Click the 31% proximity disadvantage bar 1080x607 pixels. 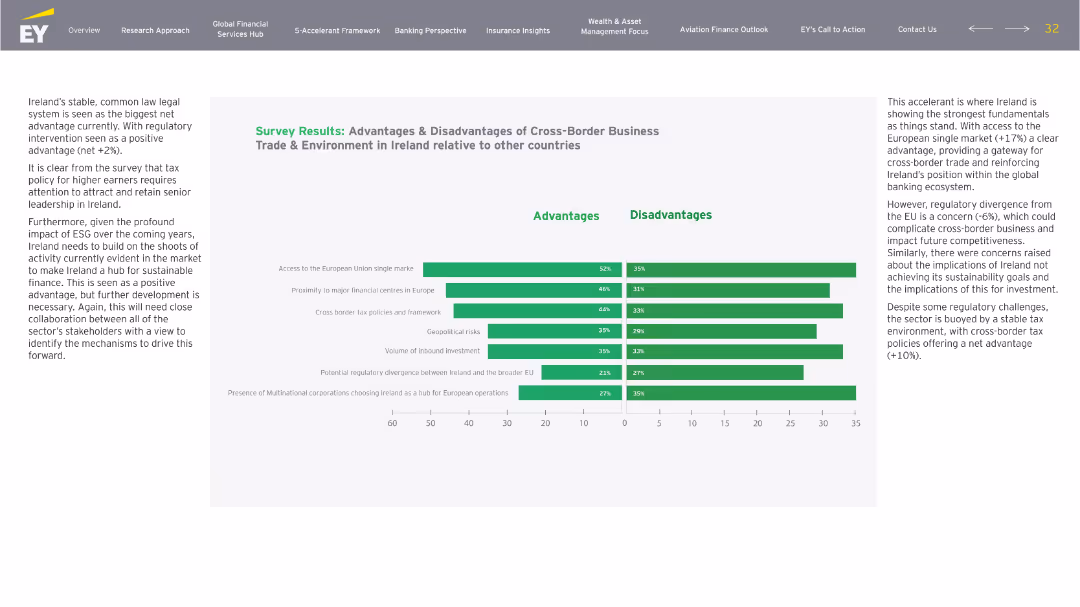coord(728,290)
